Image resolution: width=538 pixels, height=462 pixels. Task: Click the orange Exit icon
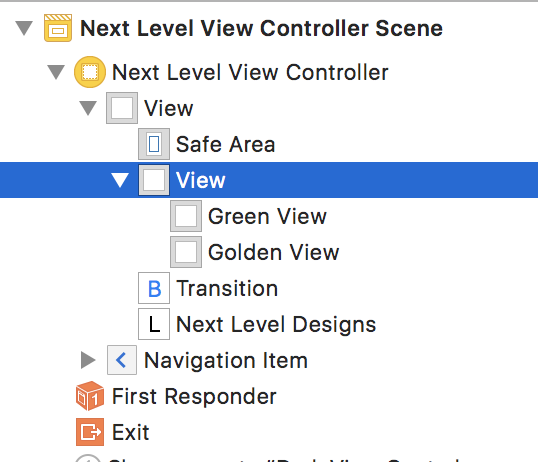coord(90,432)
